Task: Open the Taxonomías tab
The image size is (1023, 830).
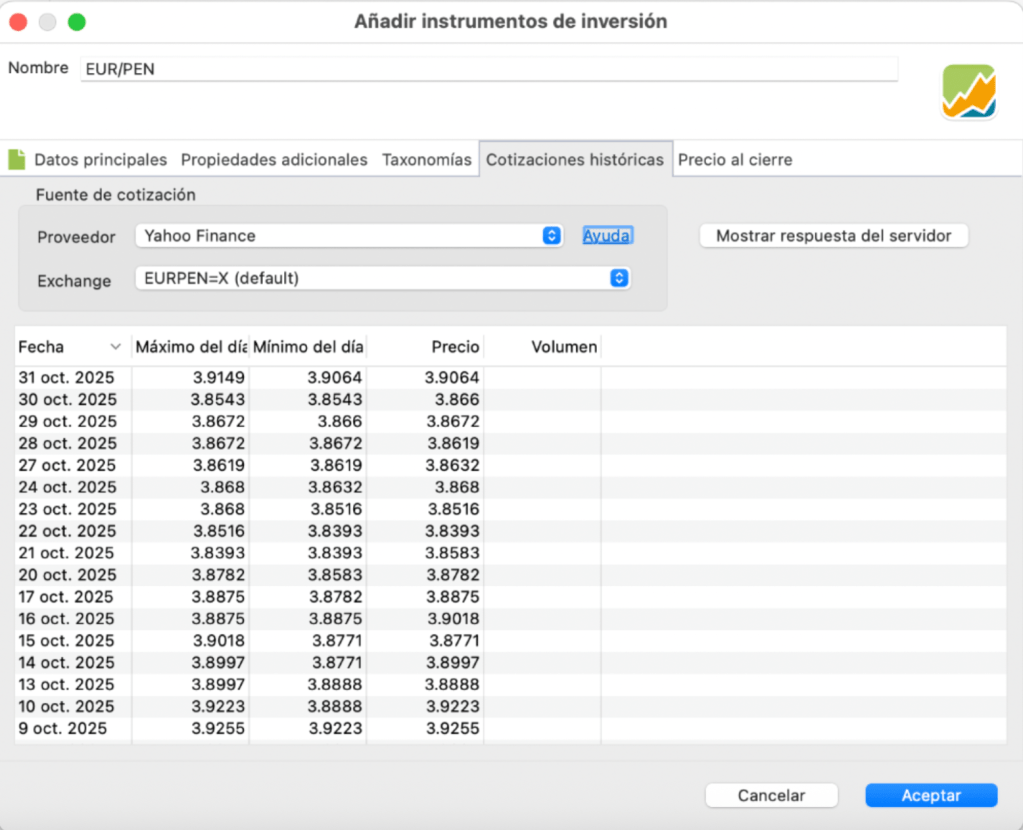Action: tap(426, 160)
